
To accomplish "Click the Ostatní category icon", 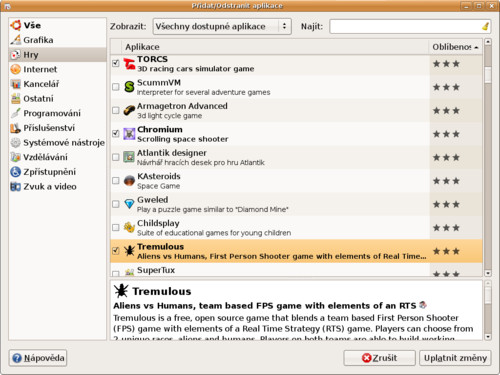I will coord(16,99).
